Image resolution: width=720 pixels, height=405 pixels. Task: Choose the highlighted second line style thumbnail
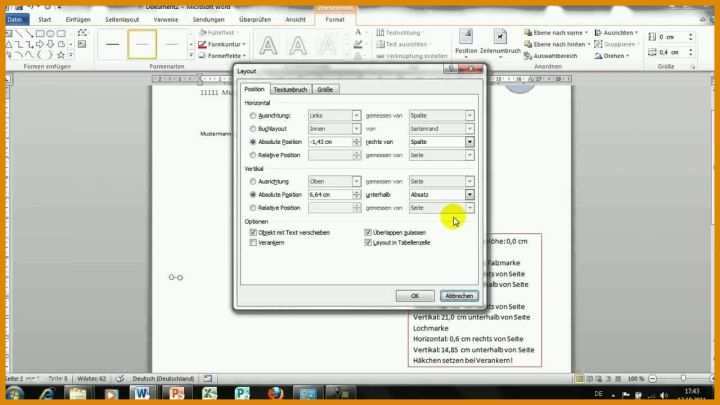point(142,44)
